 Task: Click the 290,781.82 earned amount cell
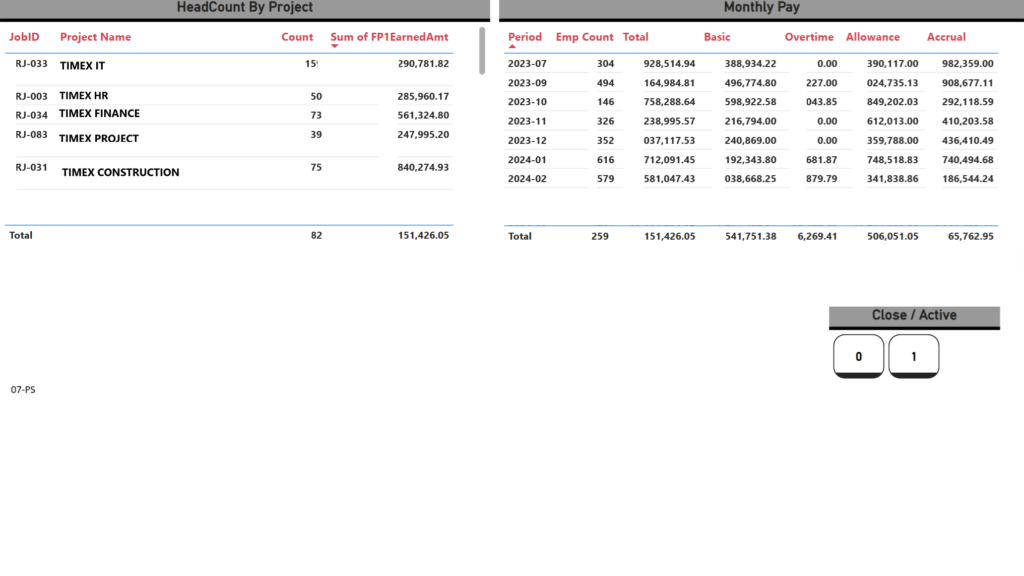[423, 64]
